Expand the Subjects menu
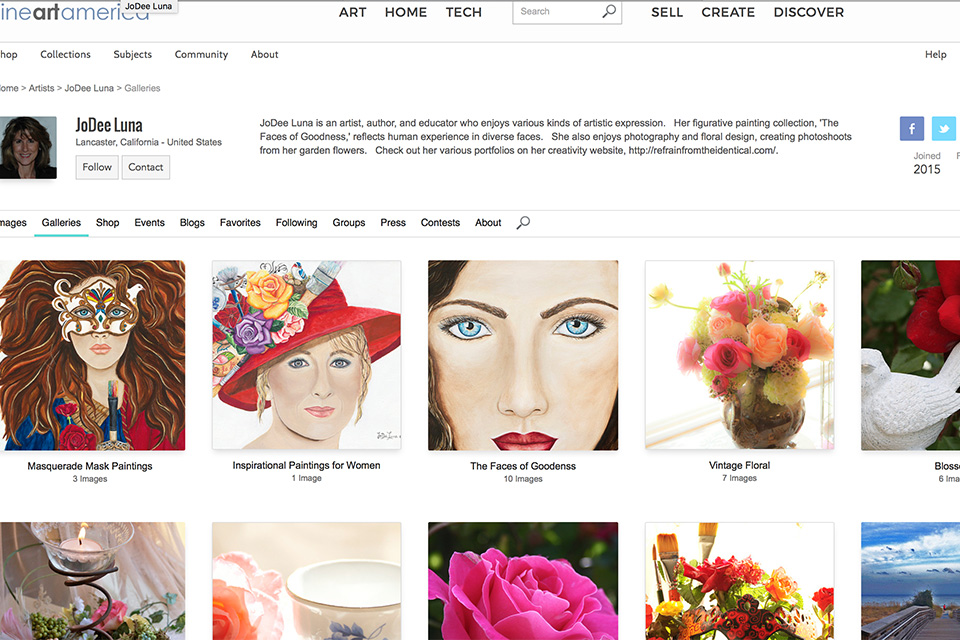The width and height of the screenshot is (960, 640). click(x=132, y=55)
